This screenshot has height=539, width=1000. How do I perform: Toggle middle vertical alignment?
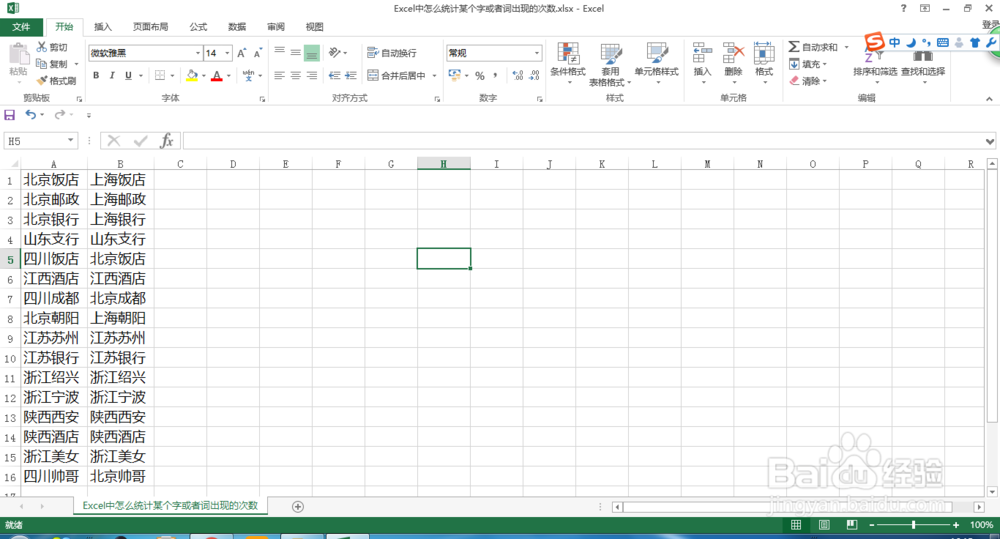pyautogui.click(x=295, y=52)
